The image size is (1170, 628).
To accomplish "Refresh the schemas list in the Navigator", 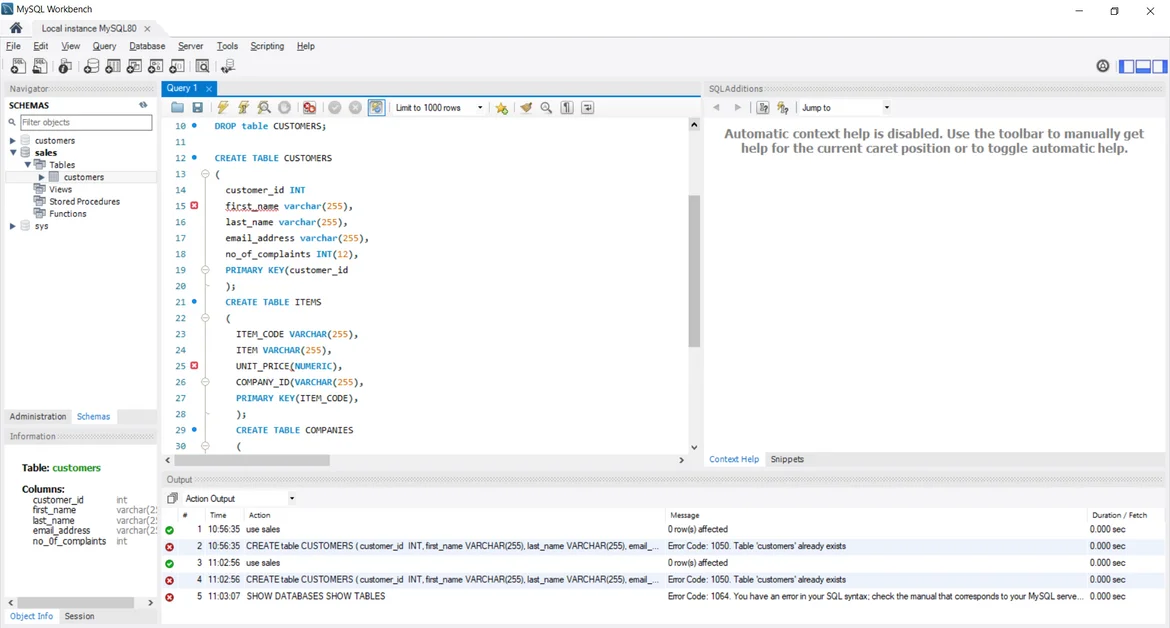I will 143,105.
